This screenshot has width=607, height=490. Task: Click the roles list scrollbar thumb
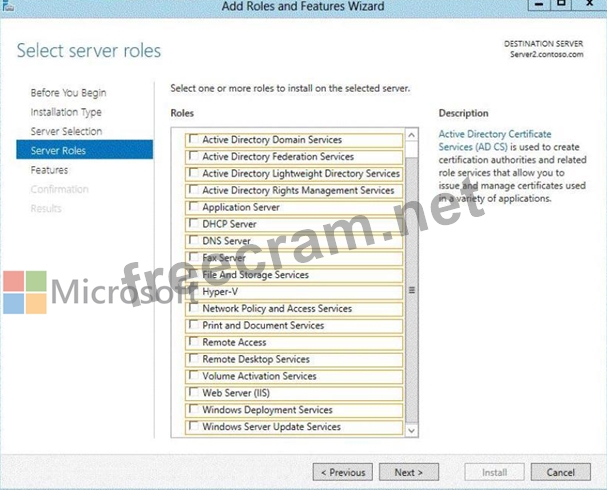click(x=412, y=290)
